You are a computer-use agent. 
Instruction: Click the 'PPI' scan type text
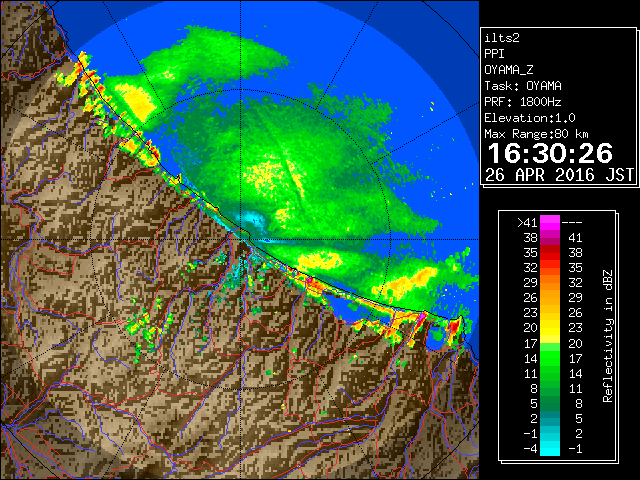coord(494,54)
